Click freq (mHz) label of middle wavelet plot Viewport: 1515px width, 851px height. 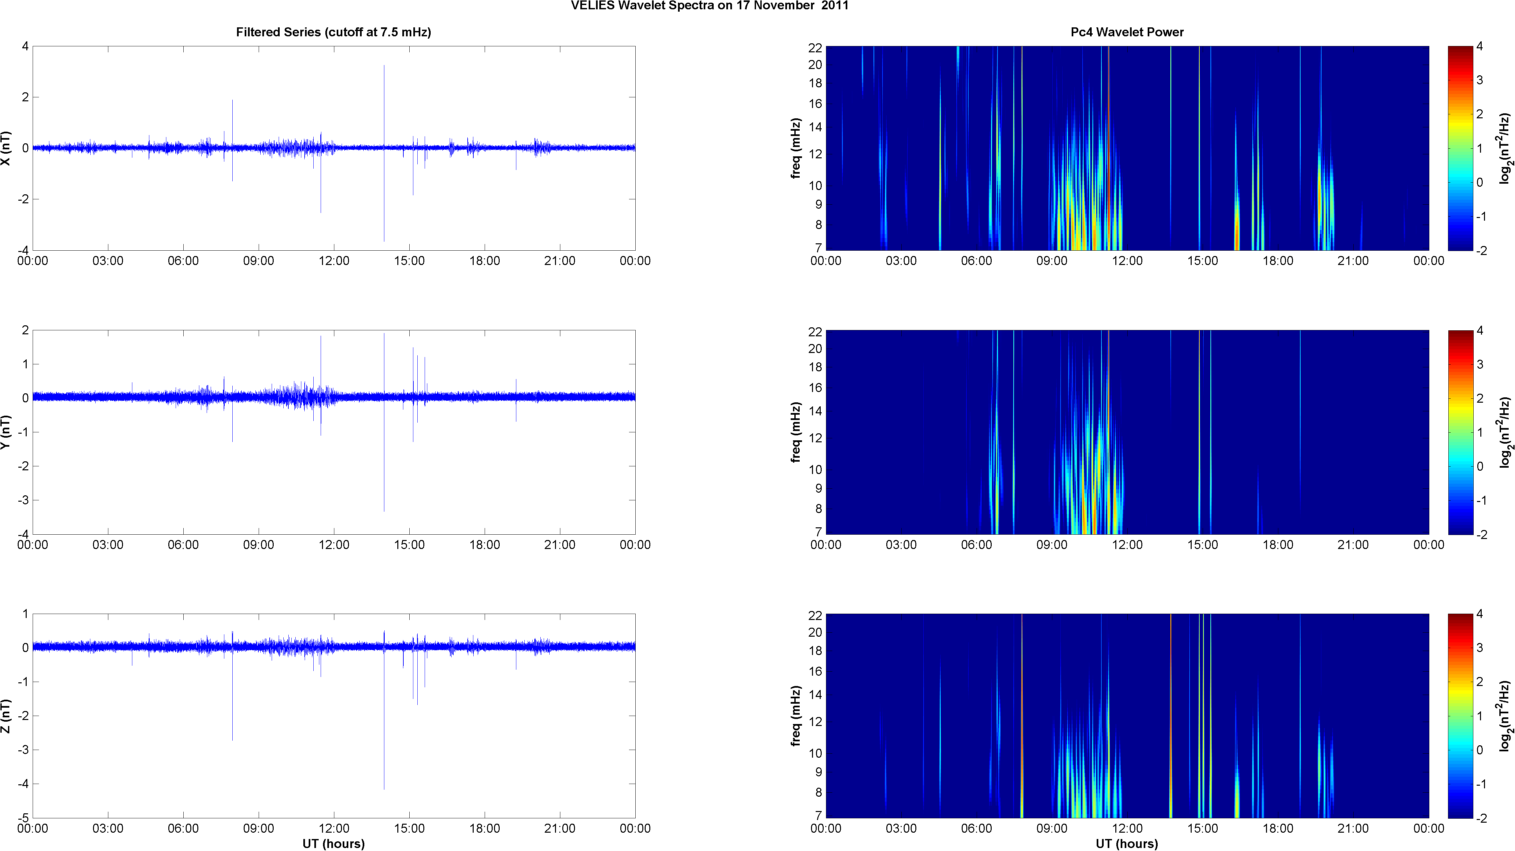click(796, 432)
